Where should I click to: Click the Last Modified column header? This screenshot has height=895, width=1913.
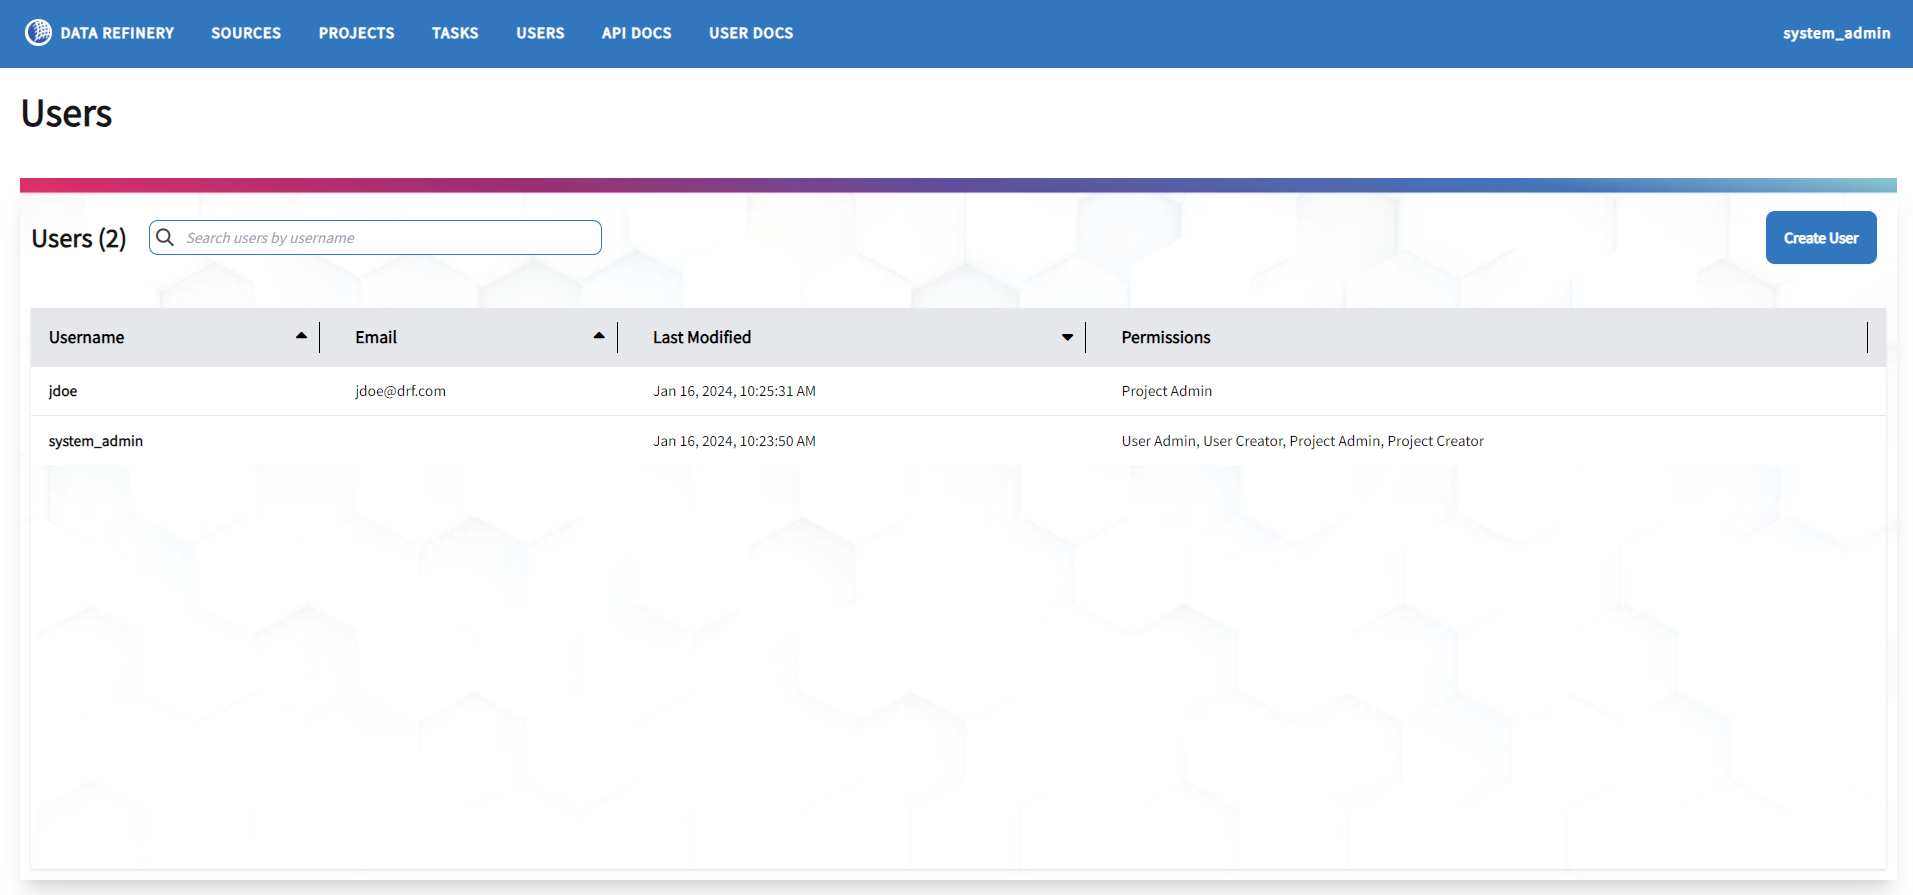(x=702, y=337)
